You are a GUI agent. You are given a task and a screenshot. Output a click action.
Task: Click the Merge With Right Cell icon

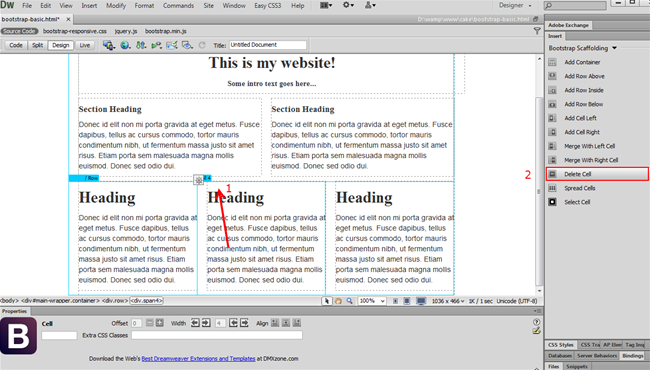tap(552, 160)
